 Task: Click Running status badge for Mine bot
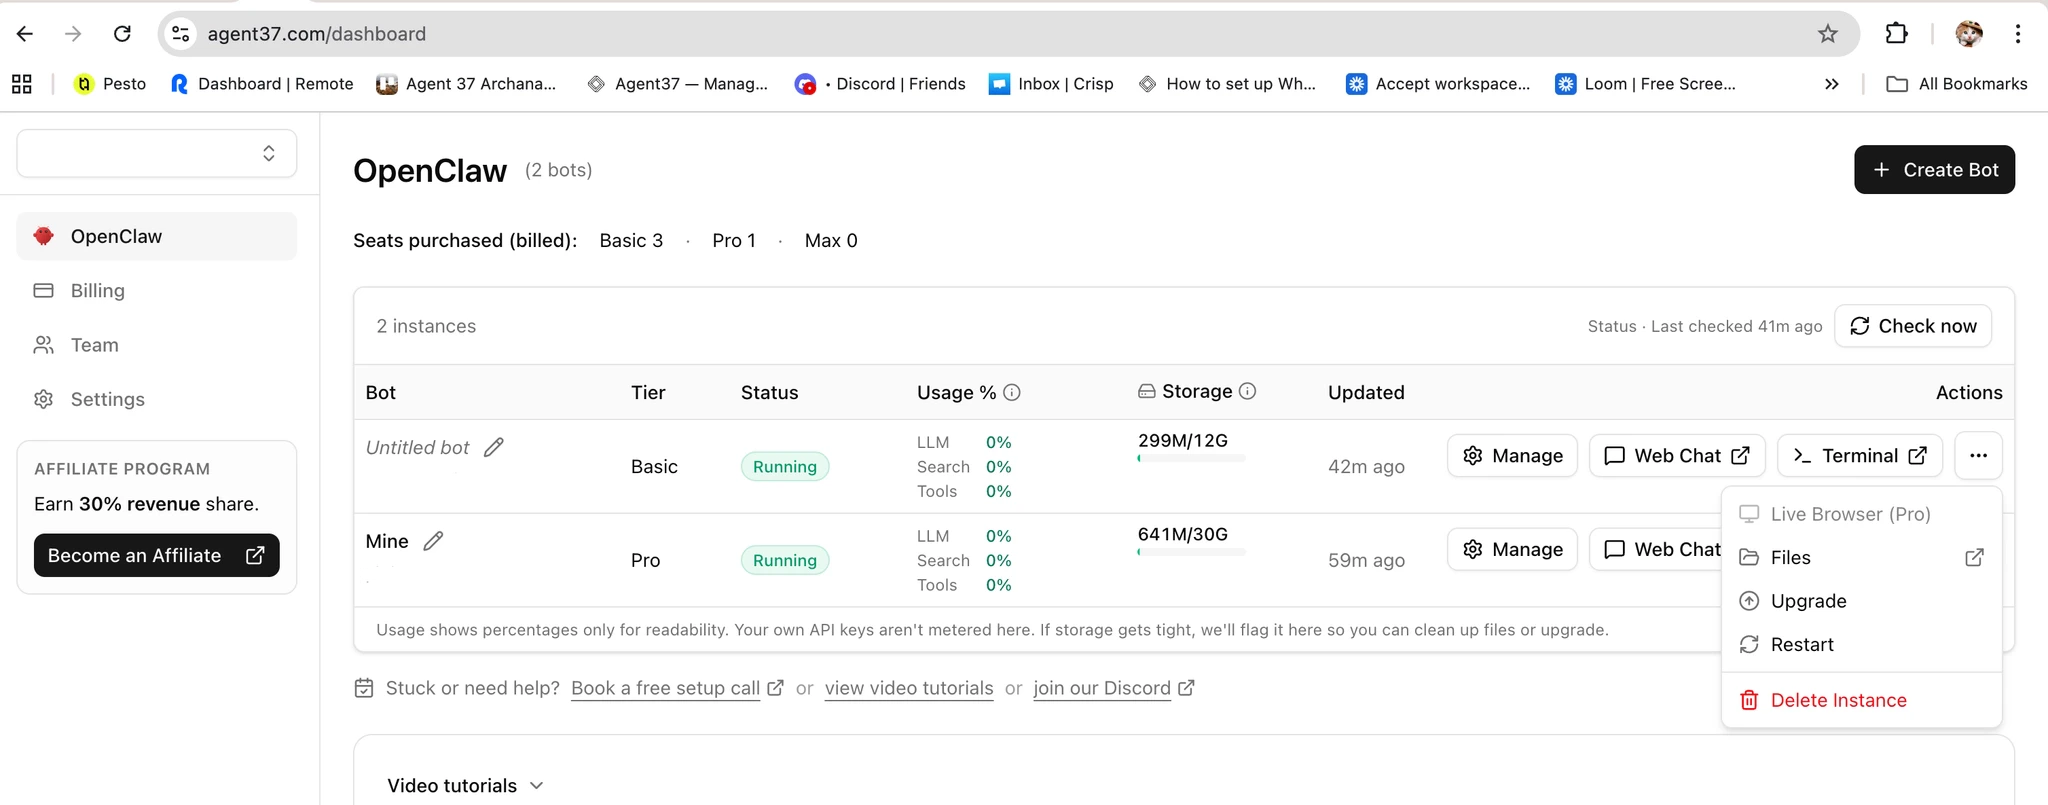(785, 561)
